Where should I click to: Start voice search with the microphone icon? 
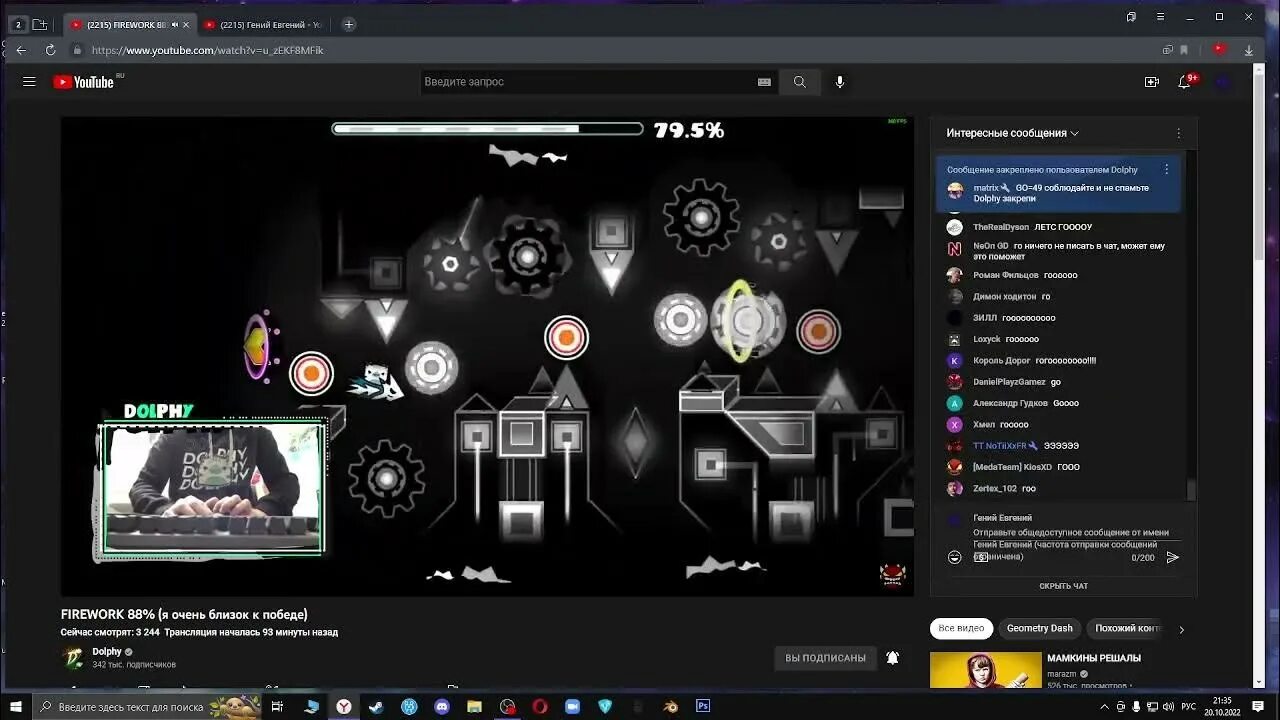pyautogui.click(x=840, y=82)
